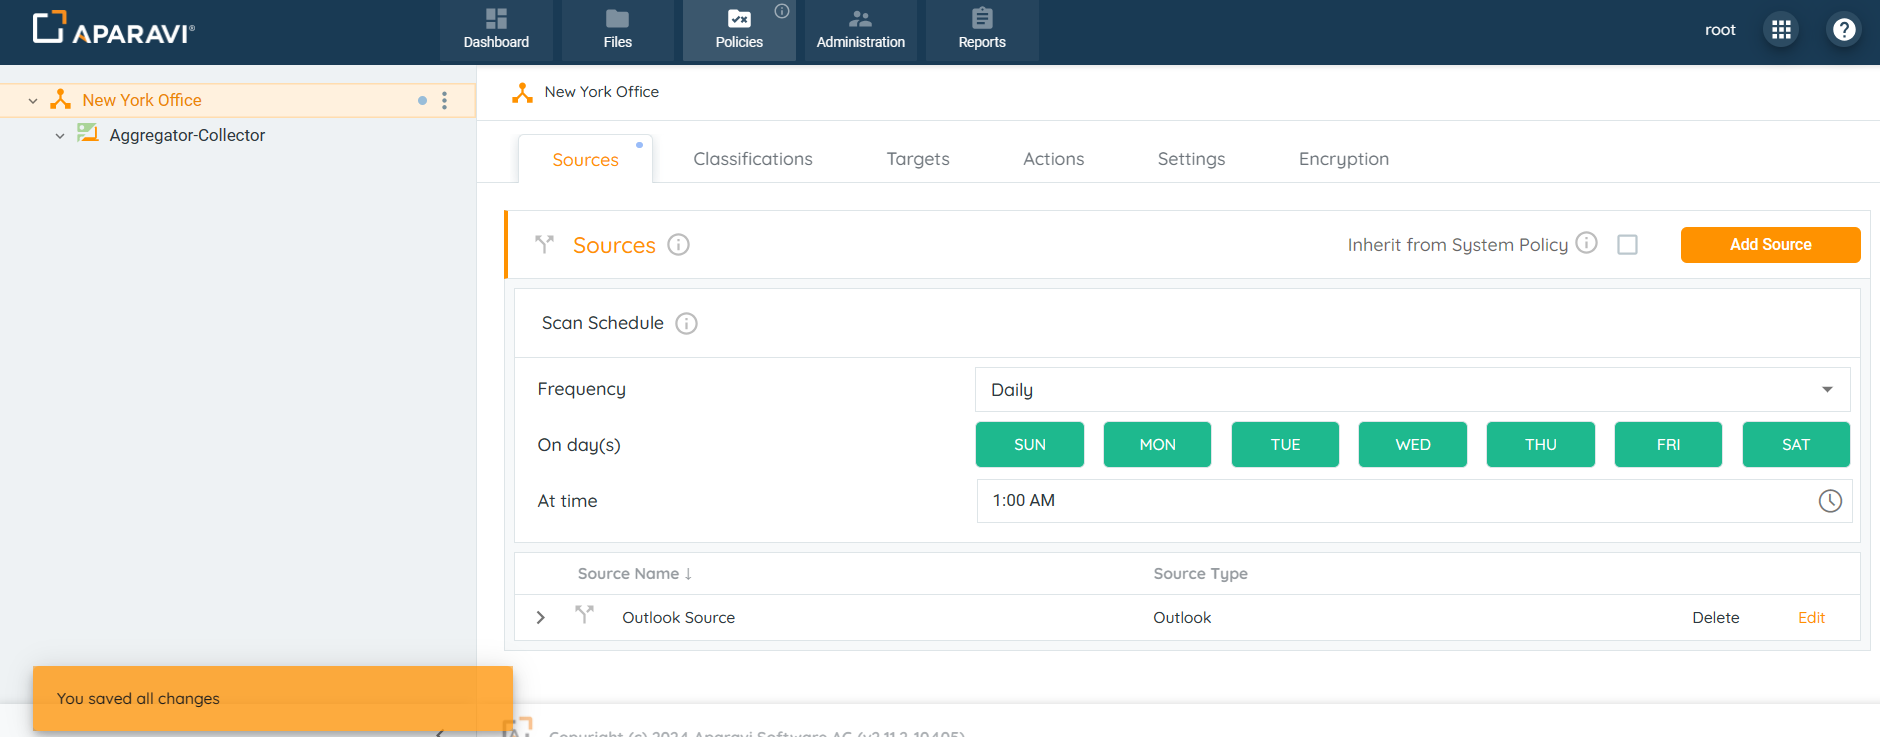
Task: Check the Inherit from System Policy checkbox
Action: 1627,245
